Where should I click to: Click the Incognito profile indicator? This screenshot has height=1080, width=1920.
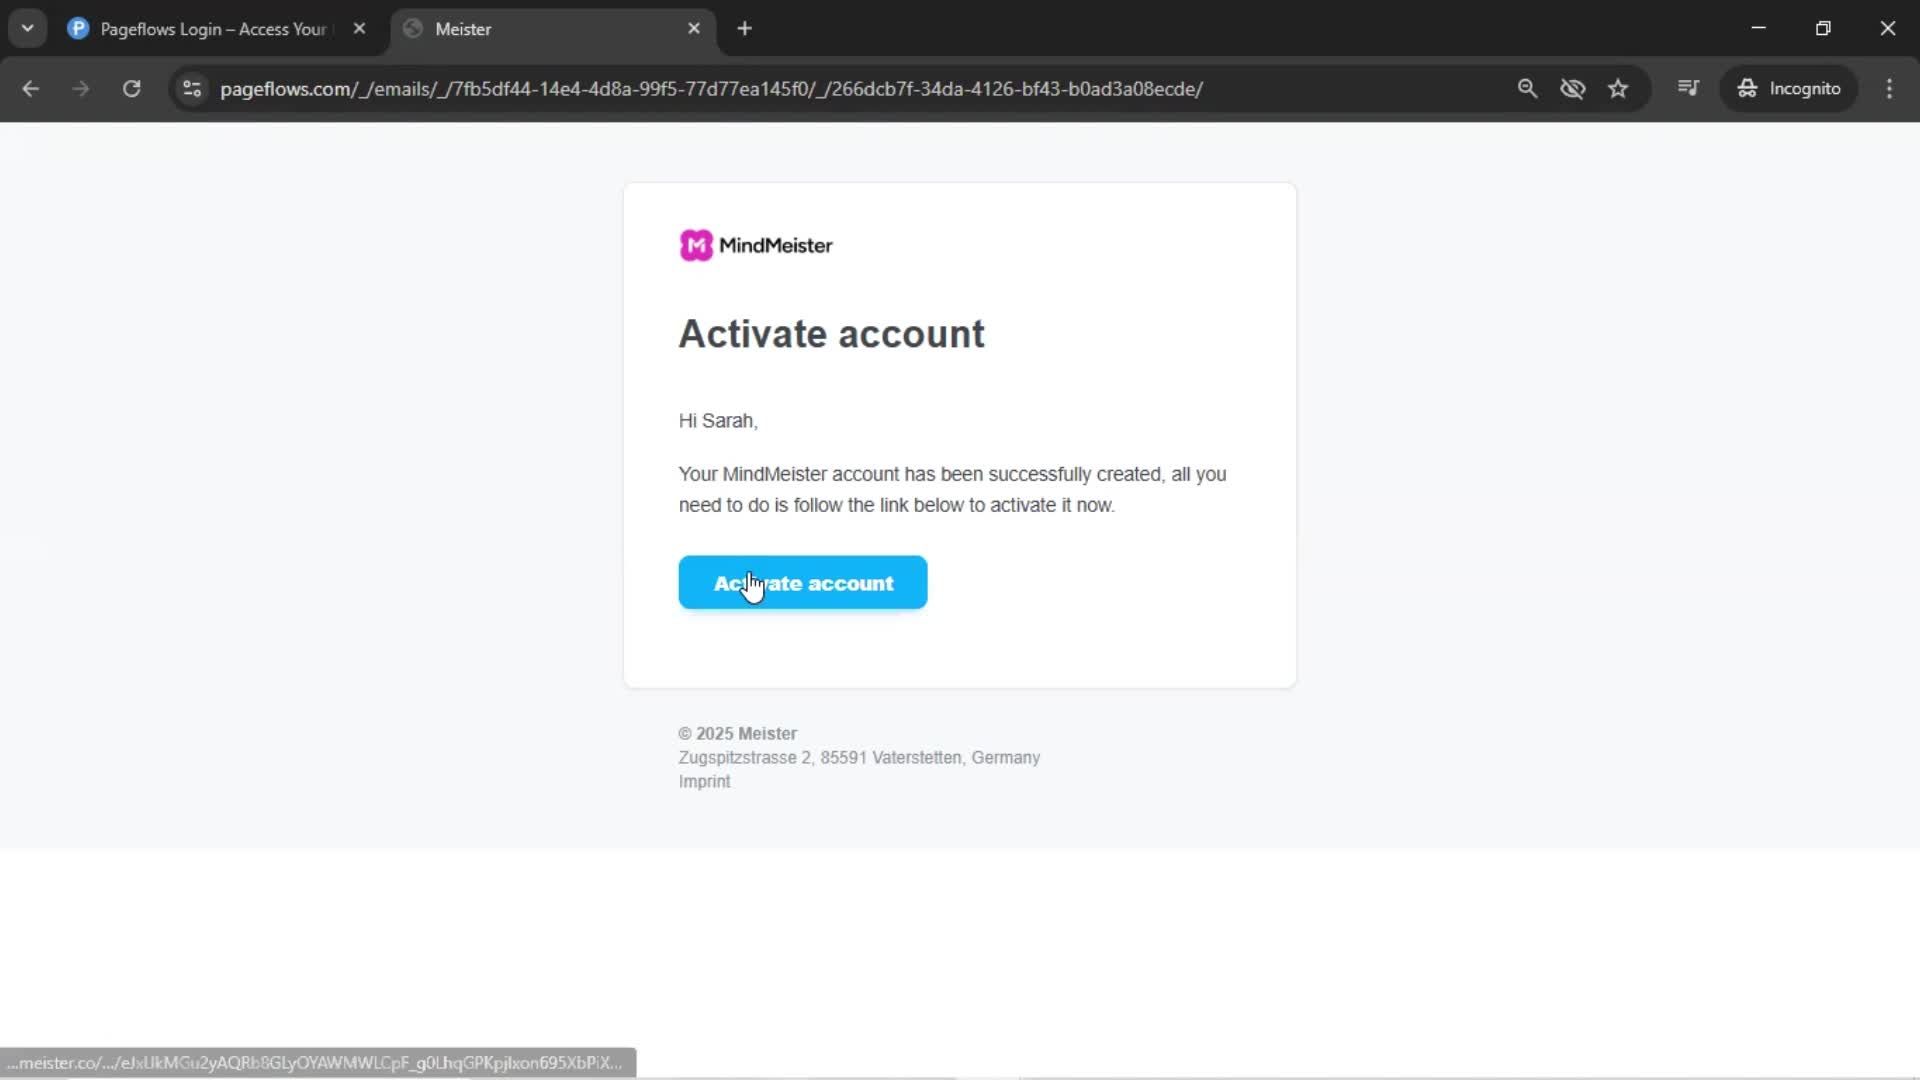1788,88
